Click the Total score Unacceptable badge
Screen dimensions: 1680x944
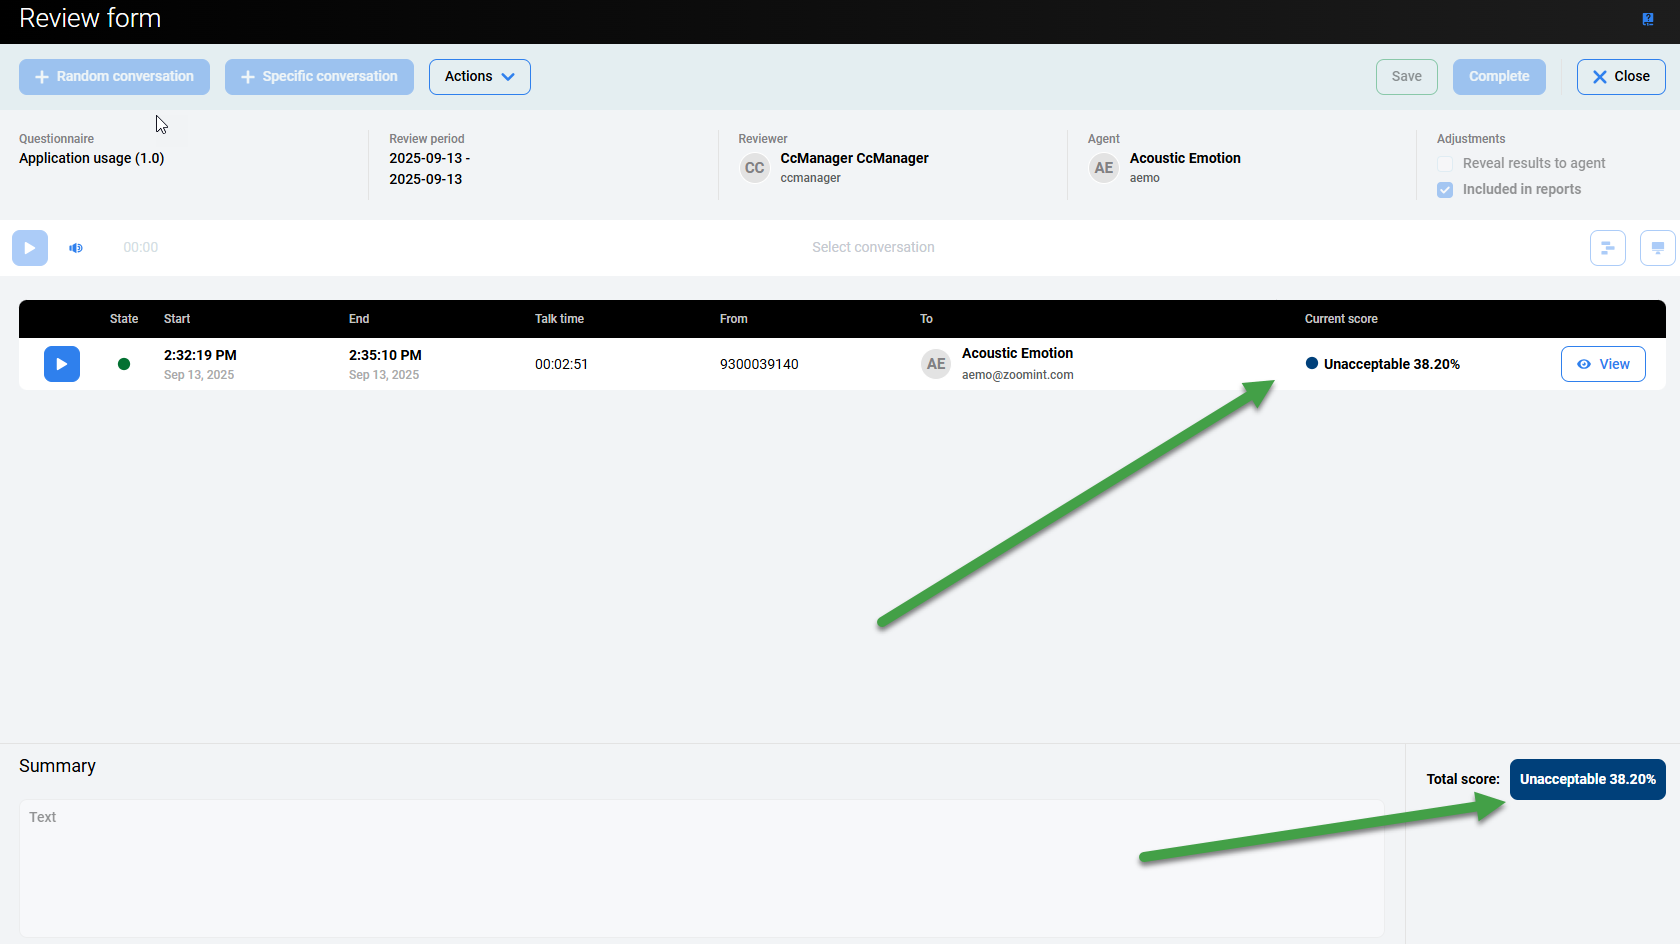1587,780
